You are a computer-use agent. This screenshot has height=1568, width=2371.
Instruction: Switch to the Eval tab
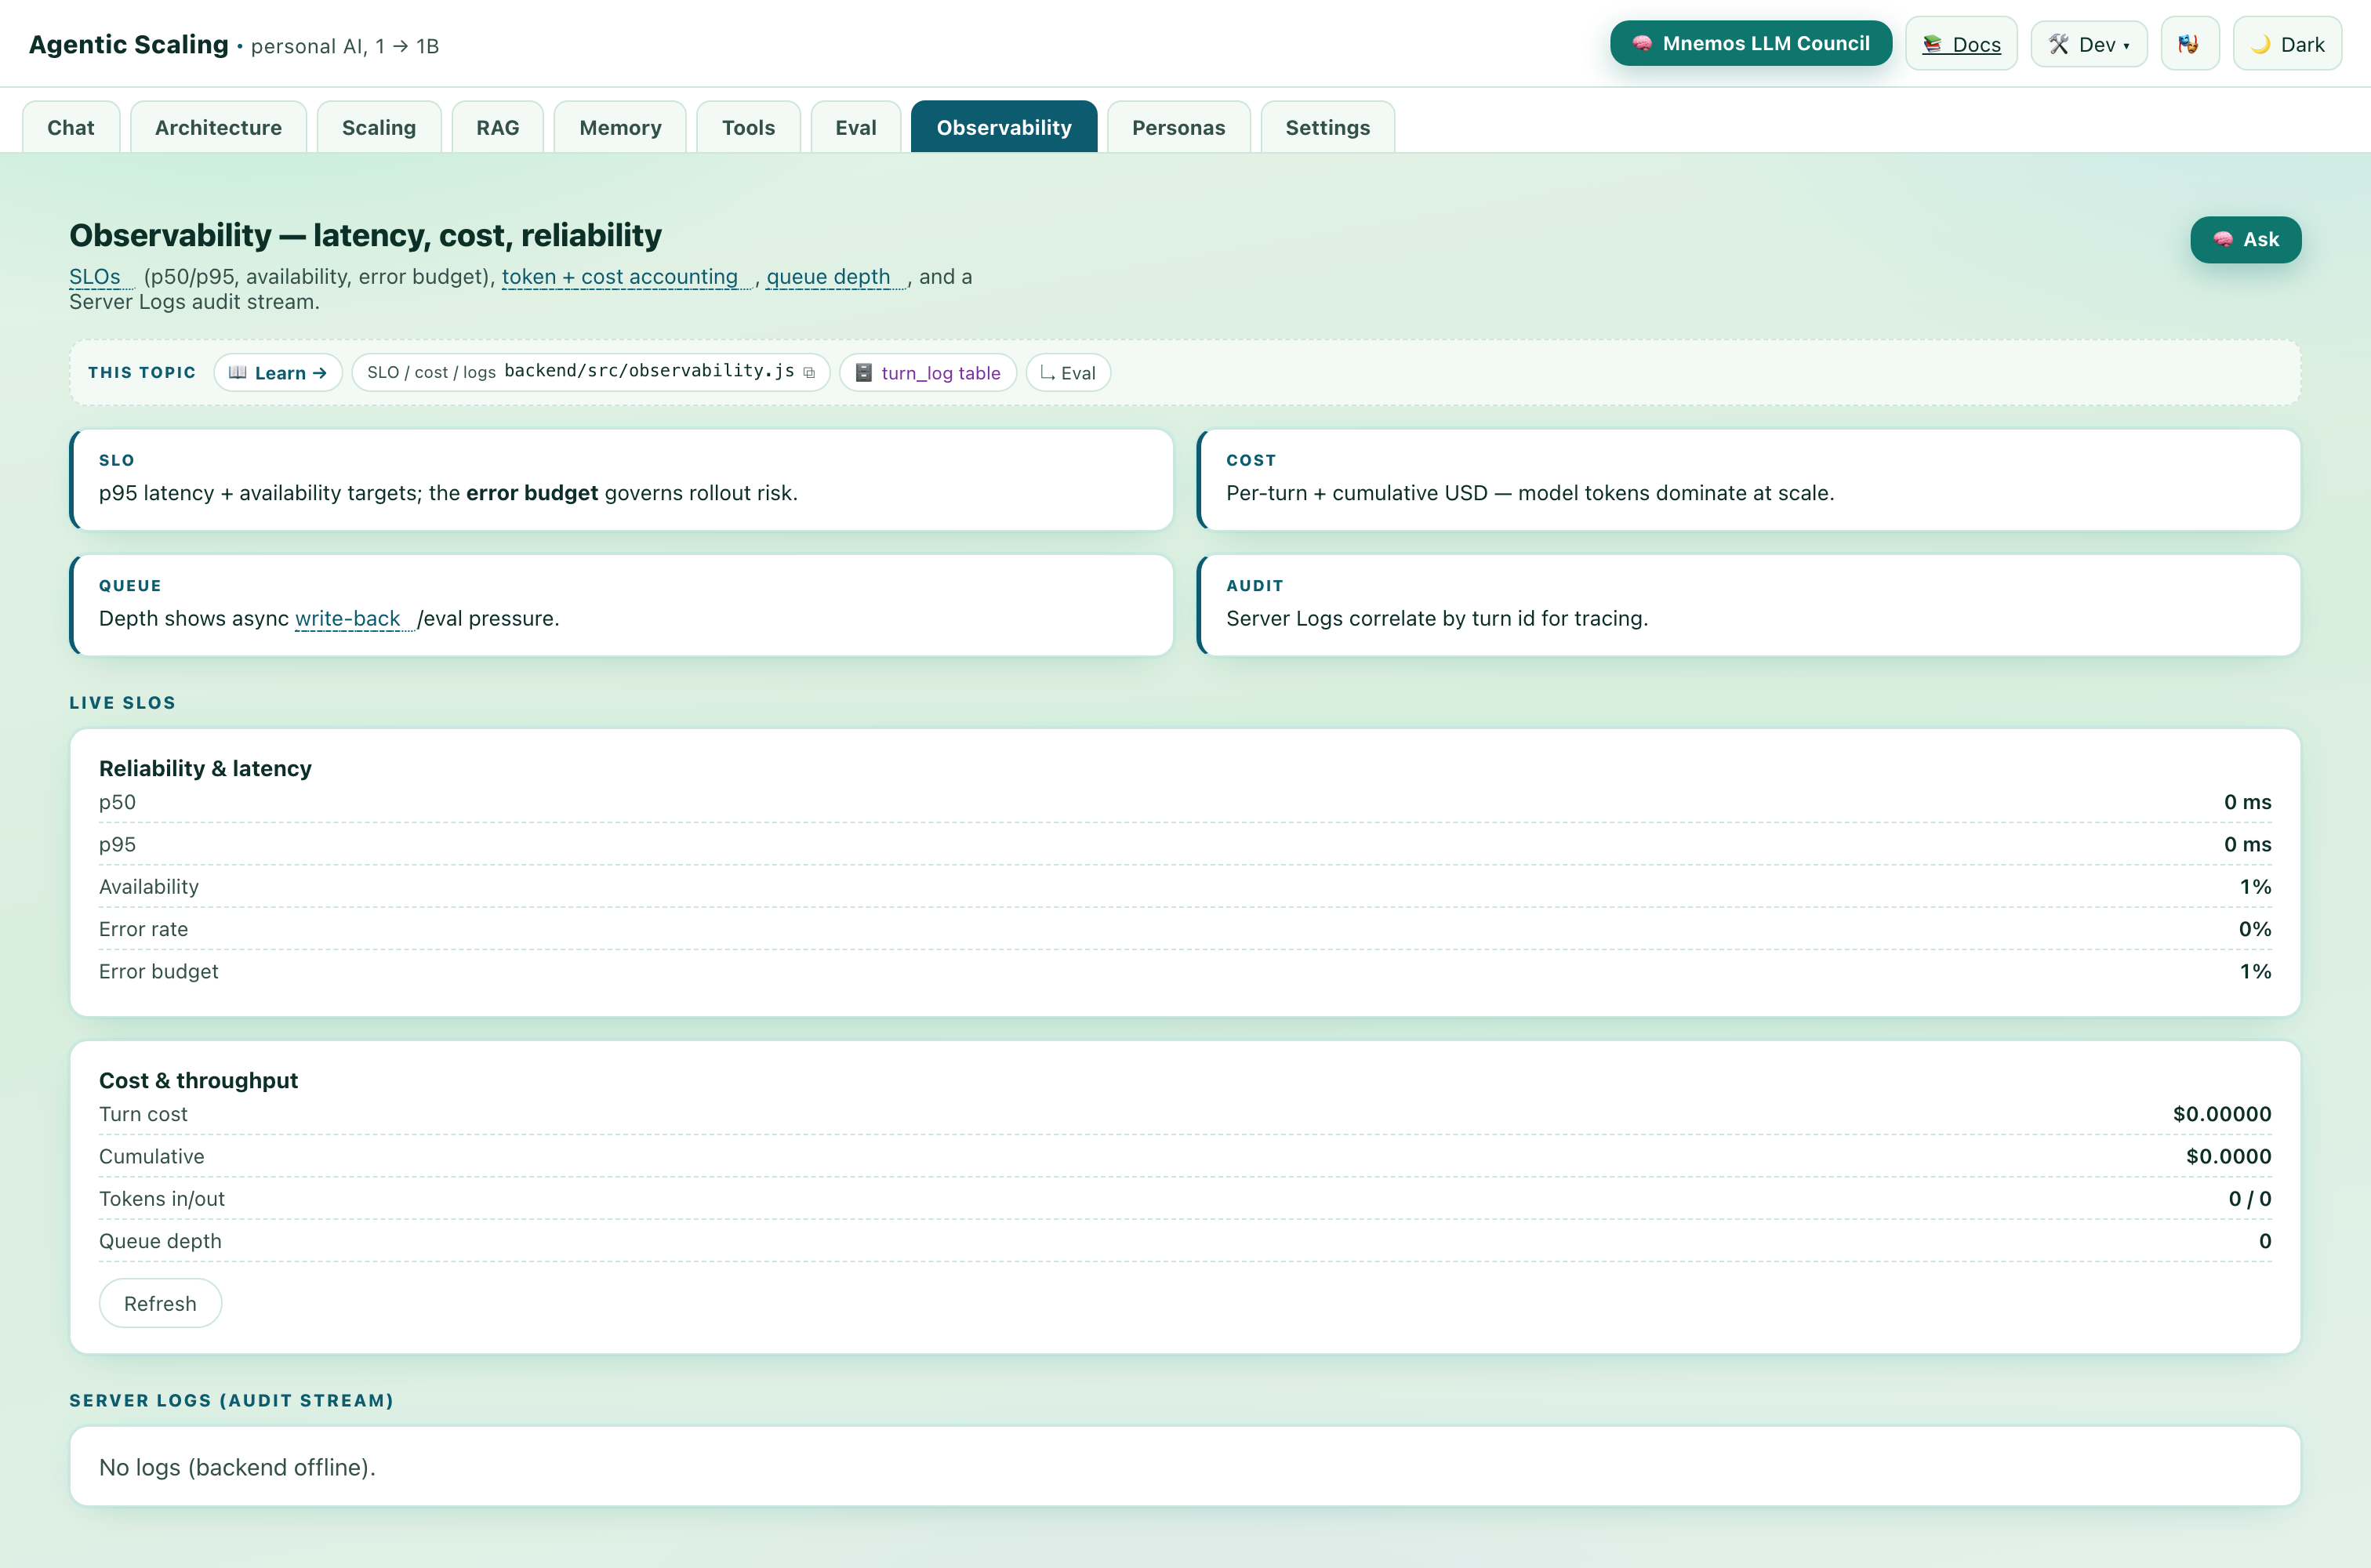click(x=856, y=127)
